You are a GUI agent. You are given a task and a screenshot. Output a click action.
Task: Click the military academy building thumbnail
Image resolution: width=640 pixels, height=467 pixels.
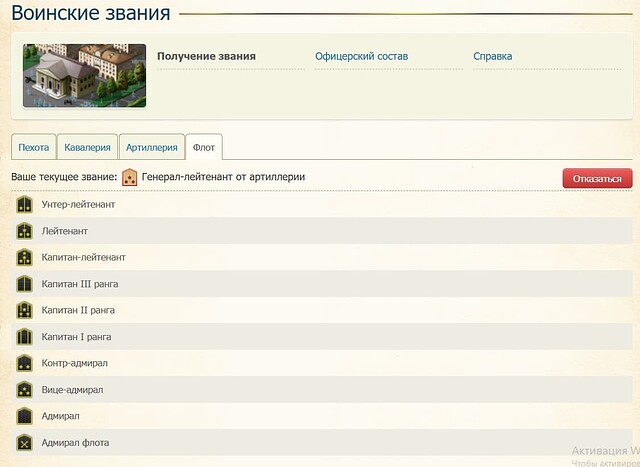click(84, 76)
